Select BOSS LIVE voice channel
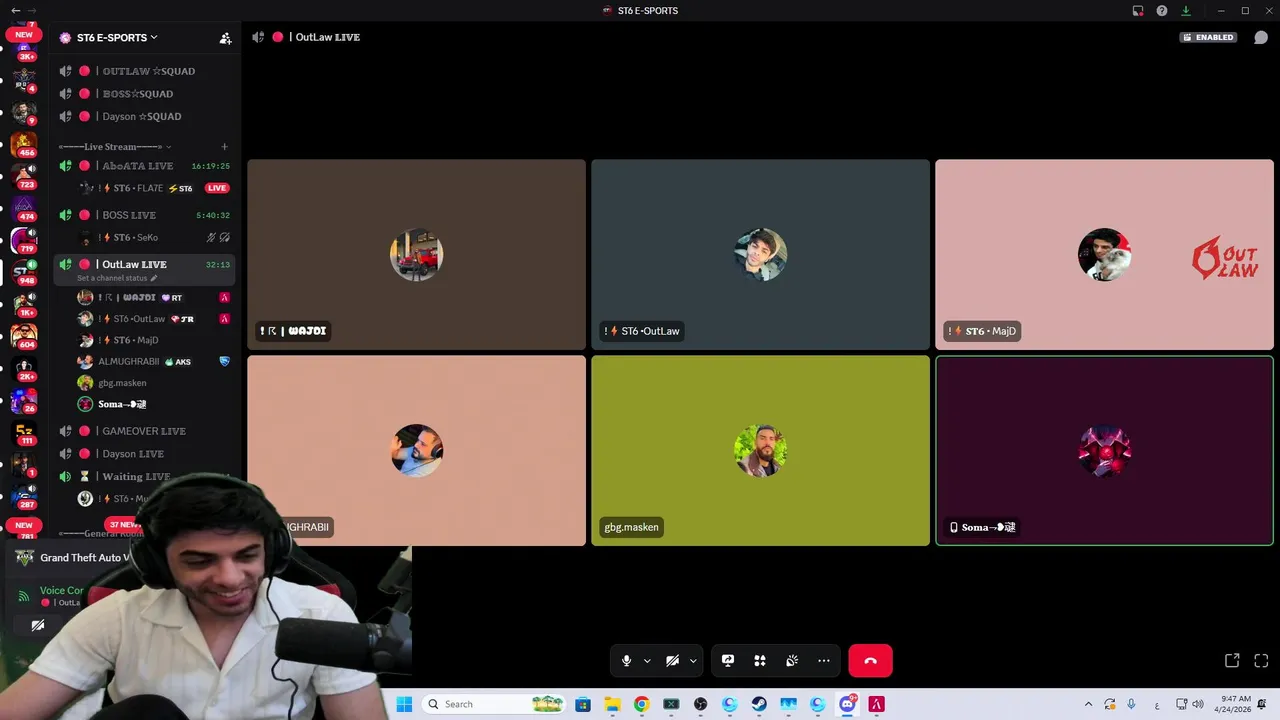The image size is (1280, 720). click(x=146, y=215)
